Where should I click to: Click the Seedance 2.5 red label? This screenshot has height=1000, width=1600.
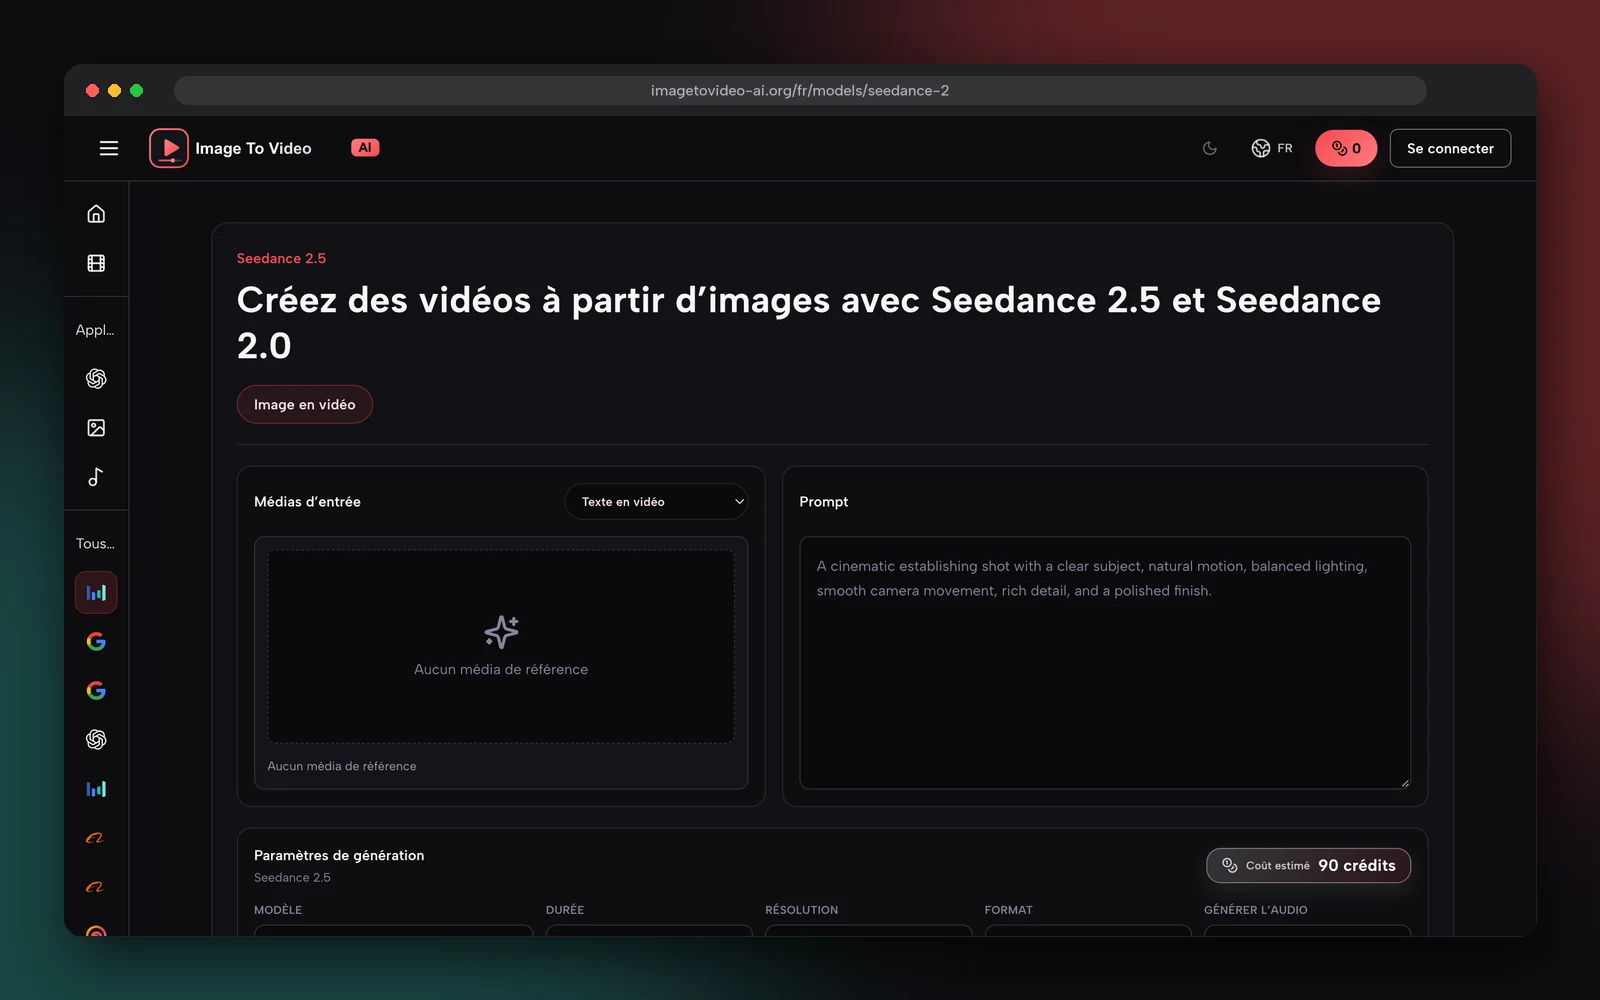coord(281,258)
